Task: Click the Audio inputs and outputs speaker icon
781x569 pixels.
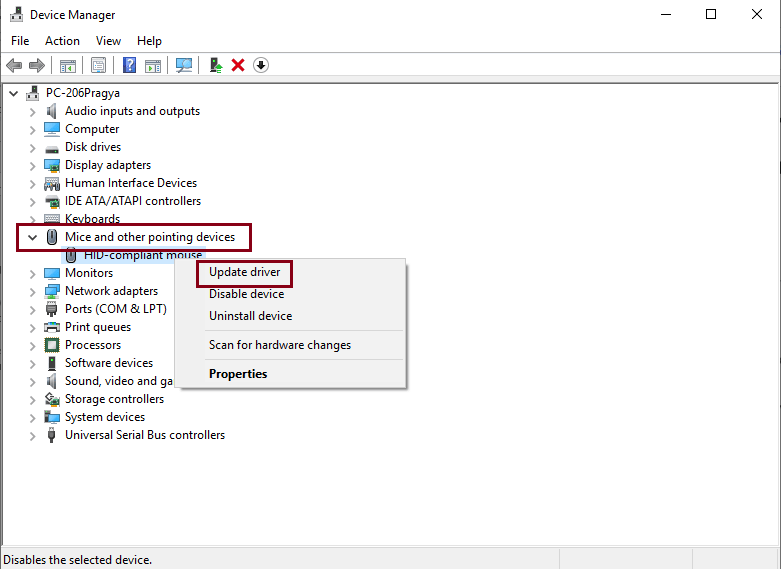Action: (51, 111)
